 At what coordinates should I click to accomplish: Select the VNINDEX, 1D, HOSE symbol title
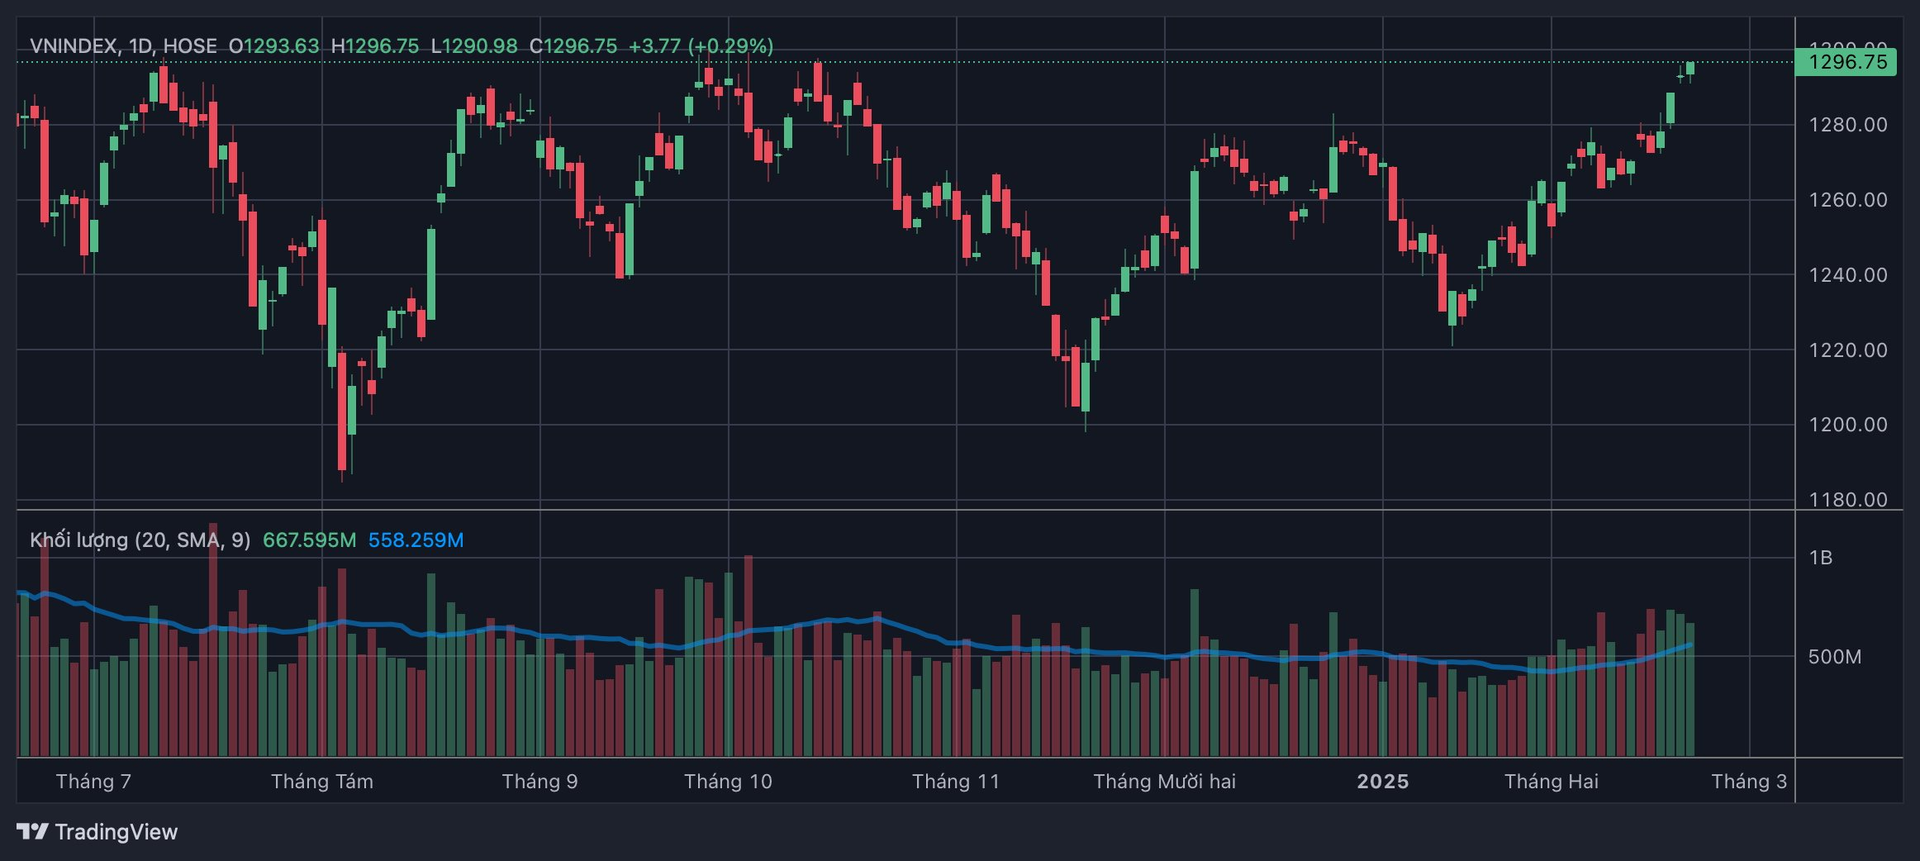tap(123, 46)
